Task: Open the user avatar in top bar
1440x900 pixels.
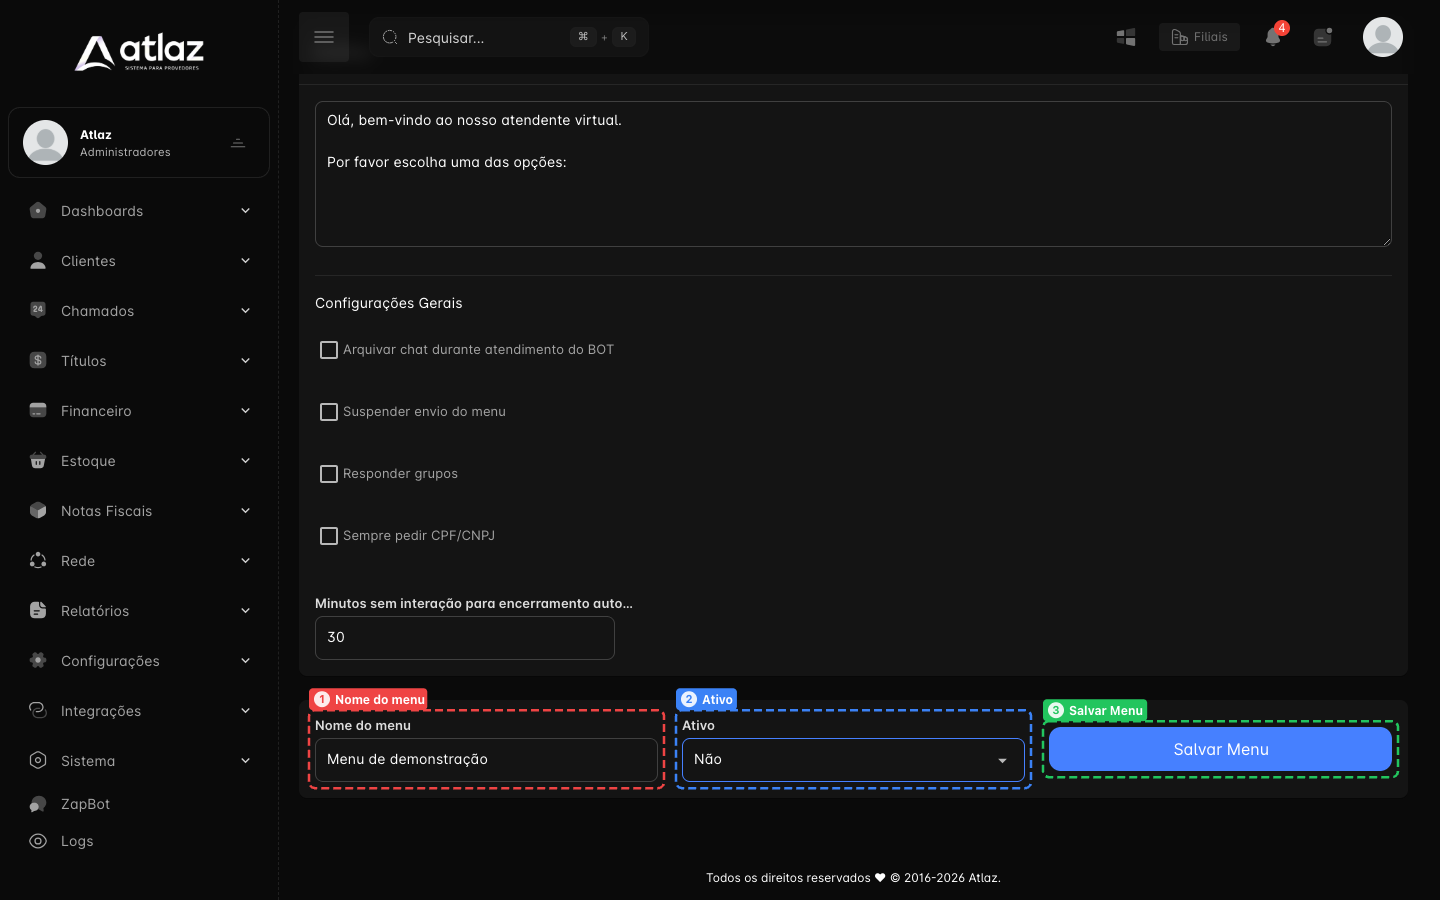Action: pyautogui.click(x=1383, y=37)
